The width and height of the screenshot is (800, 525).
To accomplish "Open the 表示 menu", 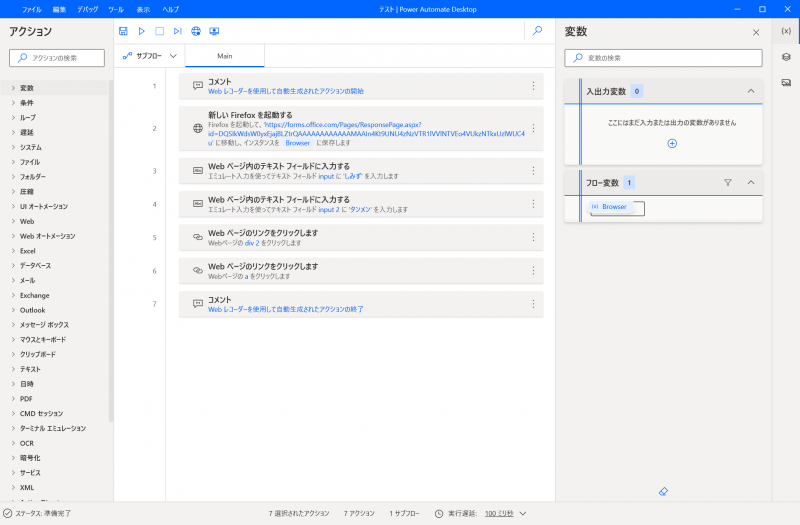I will [143, 9].
